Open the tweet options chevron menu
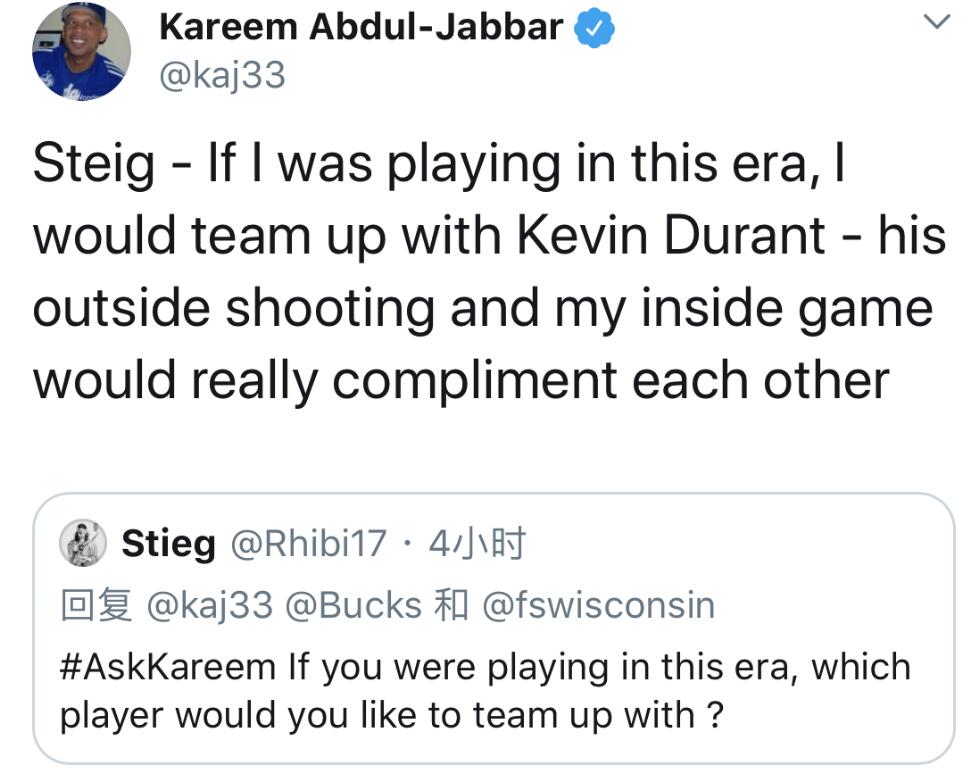This screenshot has width=969, height=775. tap(934, 21)
